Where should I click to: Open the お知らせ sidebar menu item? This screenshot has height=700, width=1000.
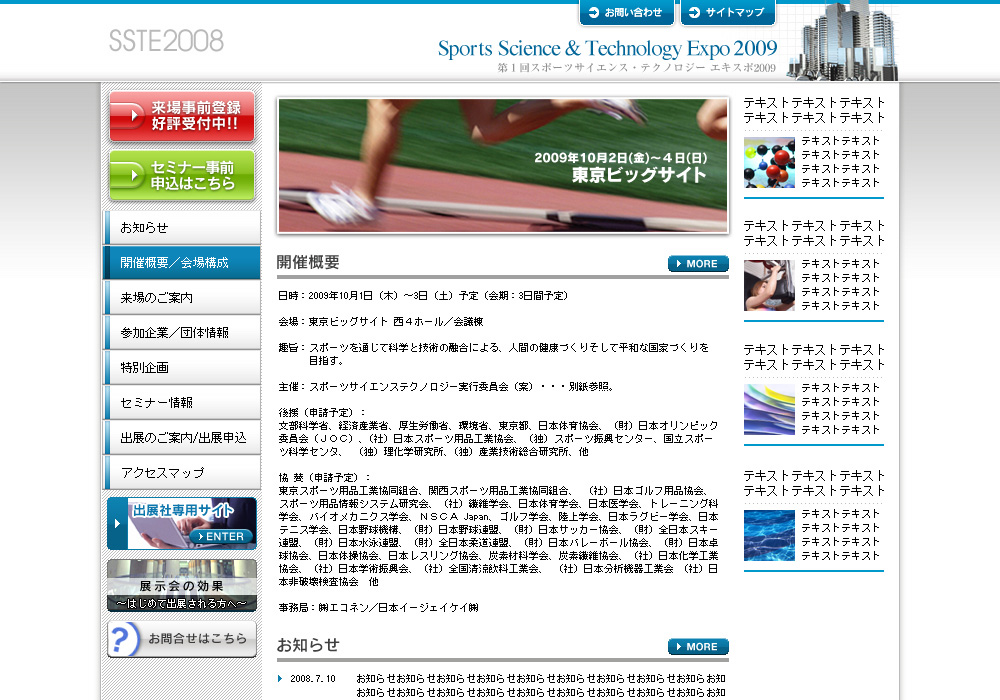pyautogui.click(x=182, y=228)
